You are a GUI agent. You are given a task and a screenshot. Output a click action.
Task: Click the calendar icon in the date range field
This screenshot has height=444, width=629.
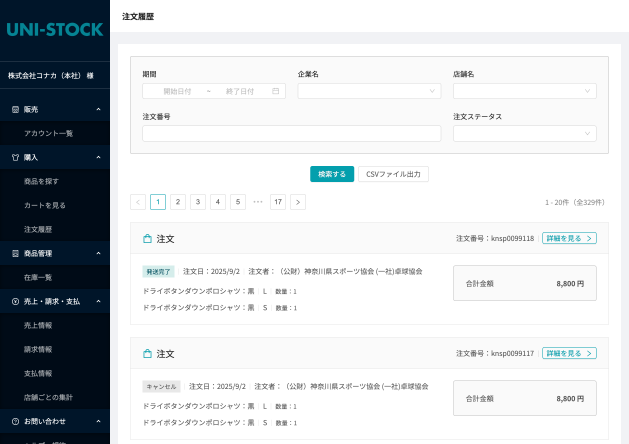tap(275, 91)
